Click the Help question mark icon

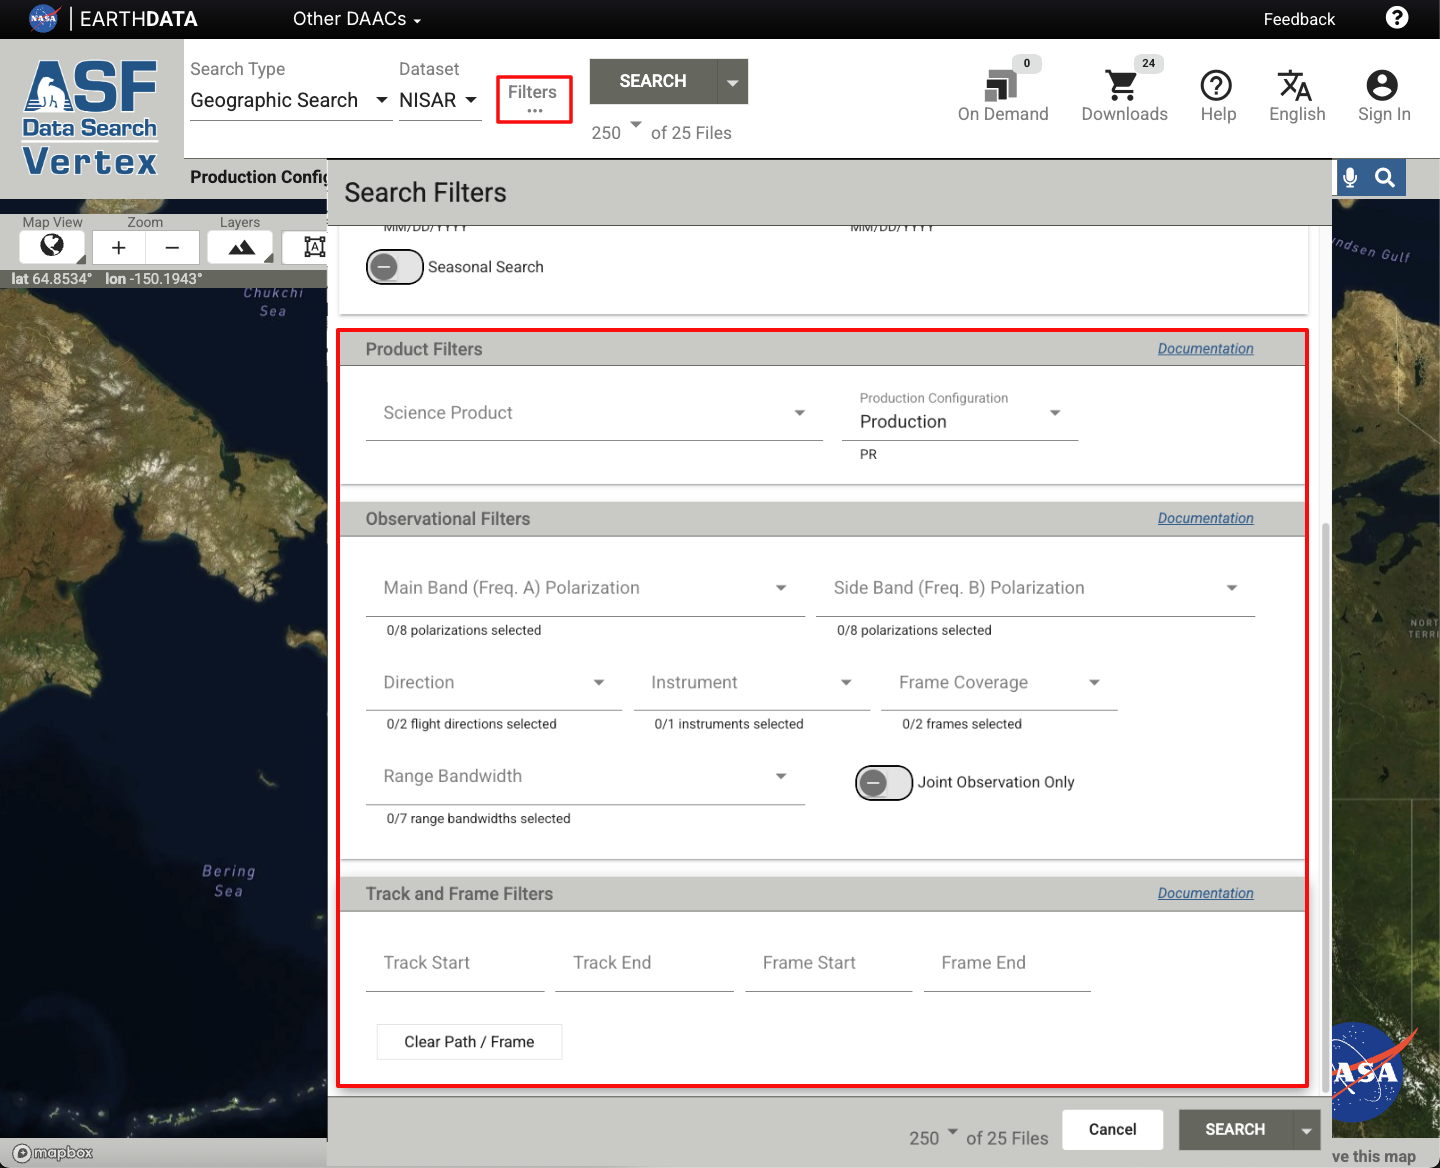tap(1216, 87)
